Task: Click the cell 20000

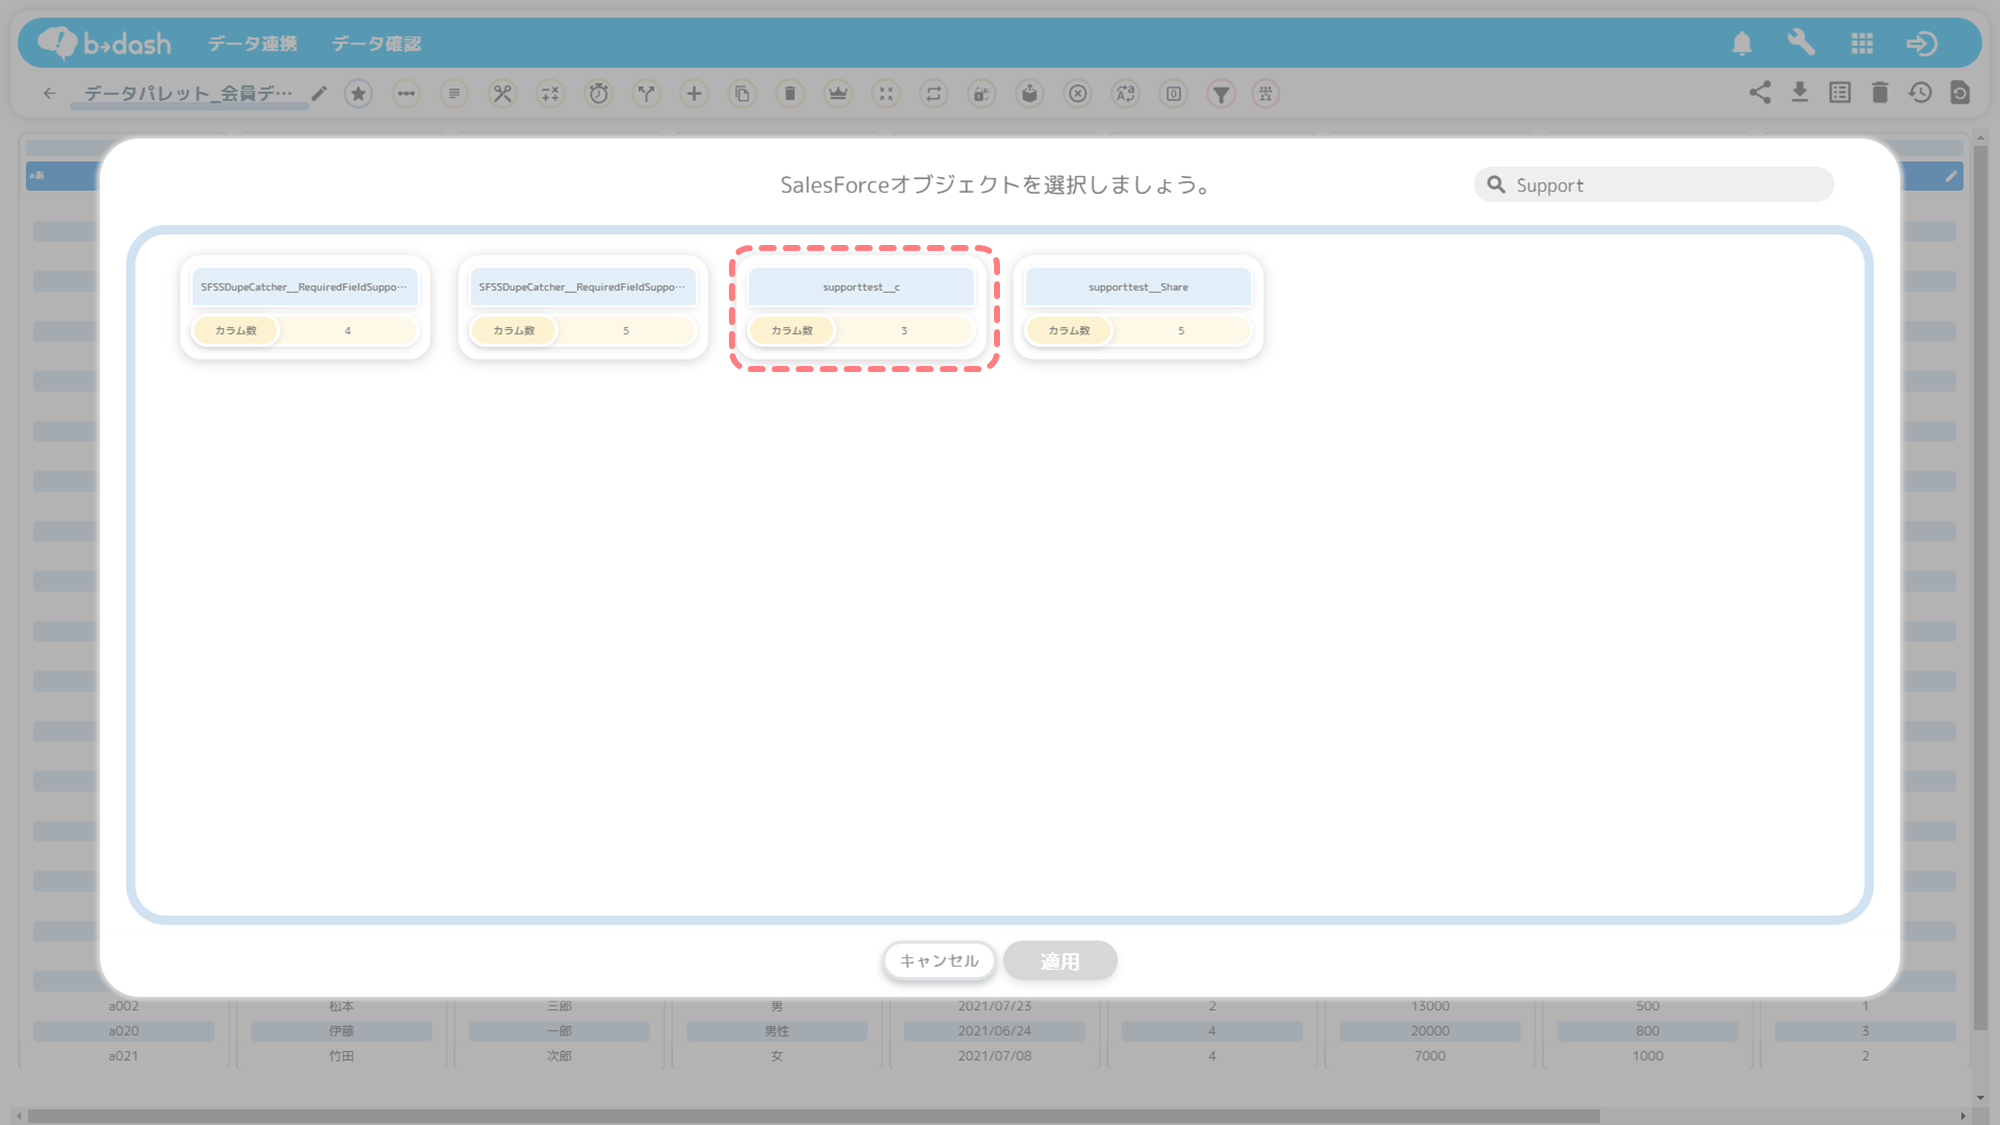Action: tap(1430, 1031)
